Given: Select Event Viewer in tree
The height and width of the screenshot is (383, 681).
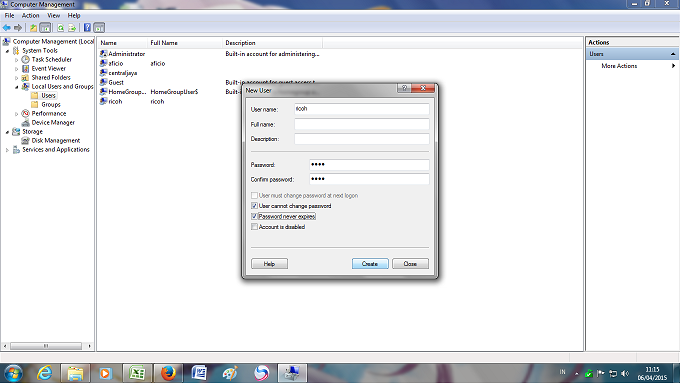Looking at the screenshot, I should (x=49, y=69).
